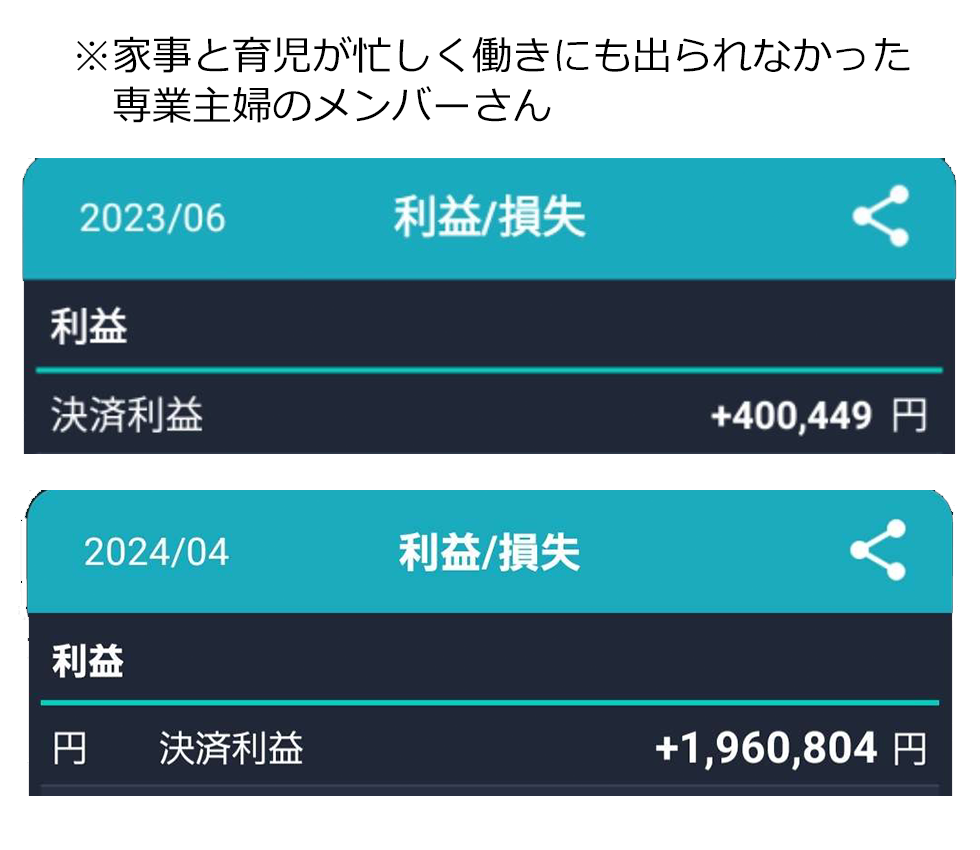Click the 利益/損失 title in the 2023/06 header
The image size is (980, 850).
(x=489, y=218)
